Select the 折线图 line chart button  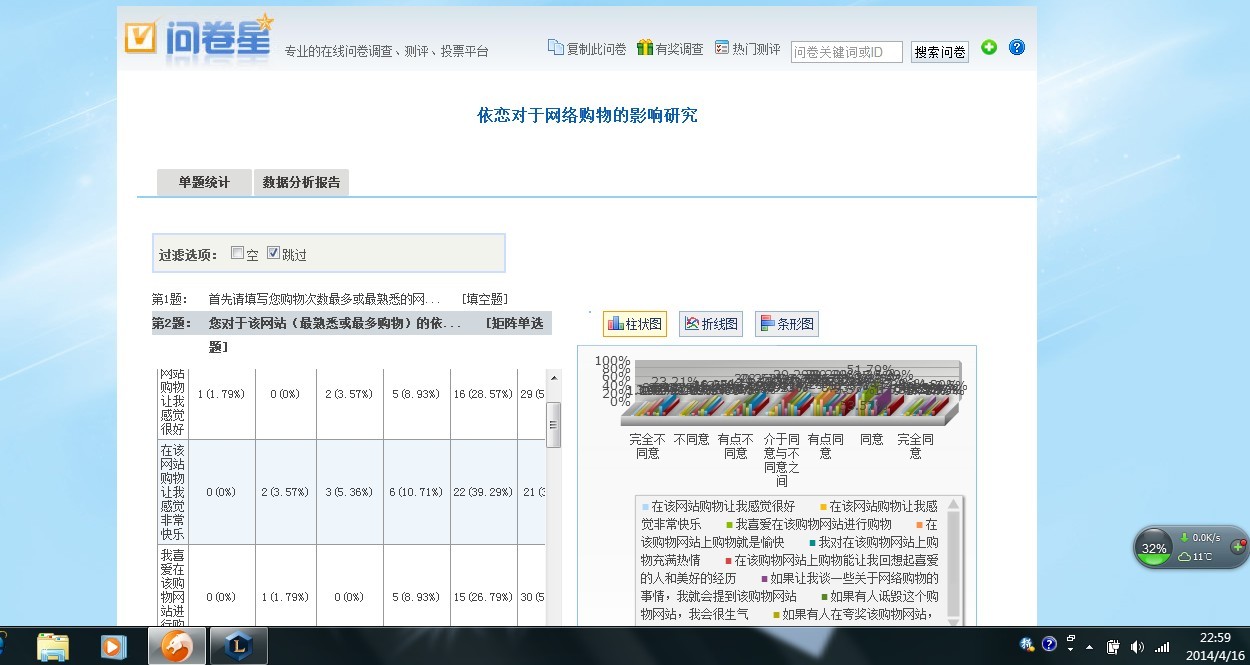711,324
